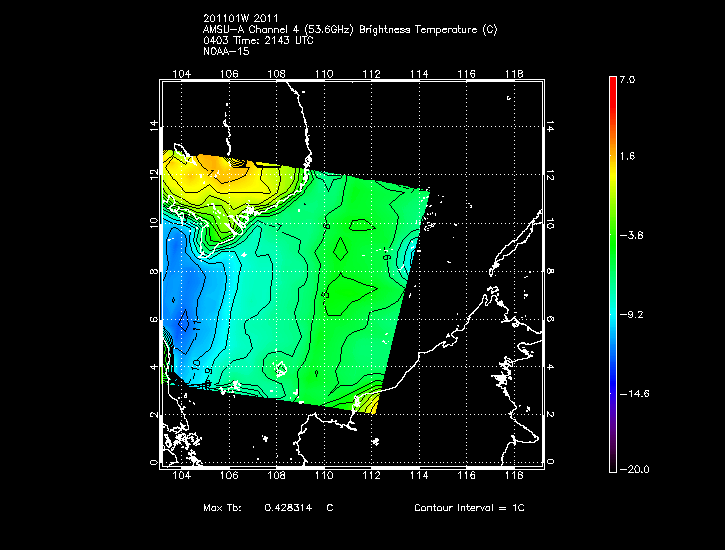
Task: Click the "201101W 2011" title line
Action: coord(241,18)
